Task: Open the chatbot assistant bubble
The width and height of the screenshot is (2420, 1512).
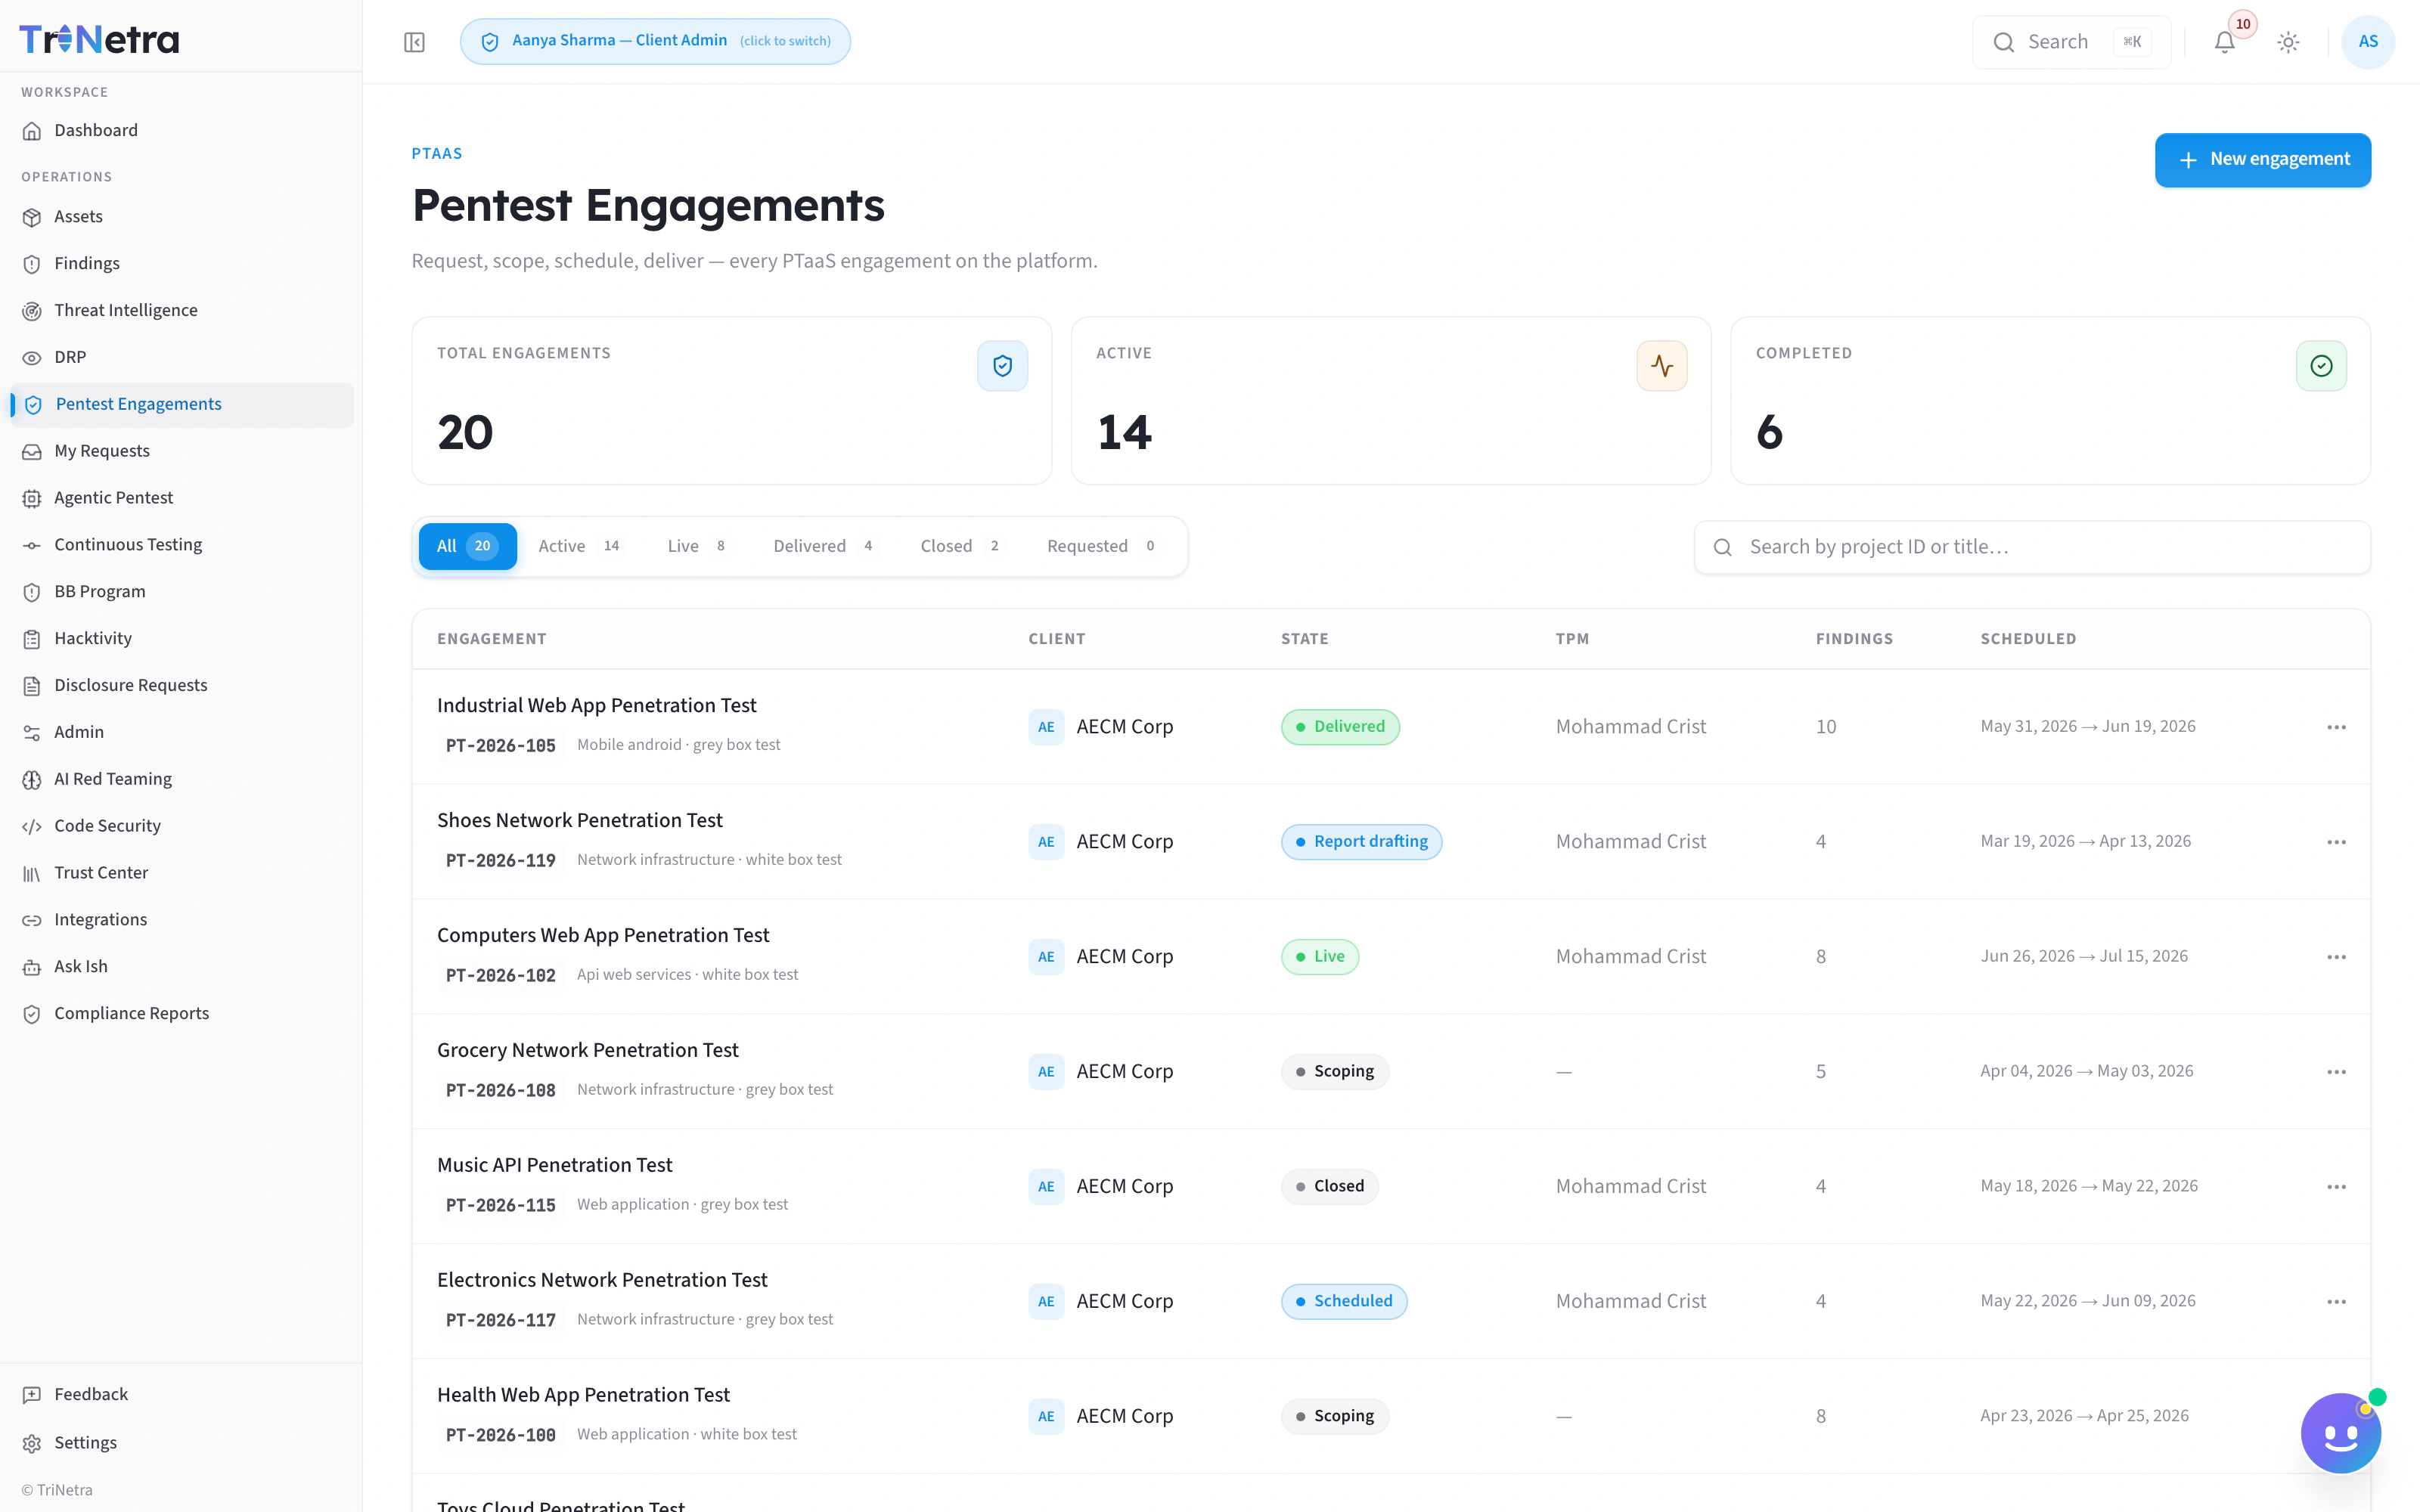Action: coord(2340,1434)
